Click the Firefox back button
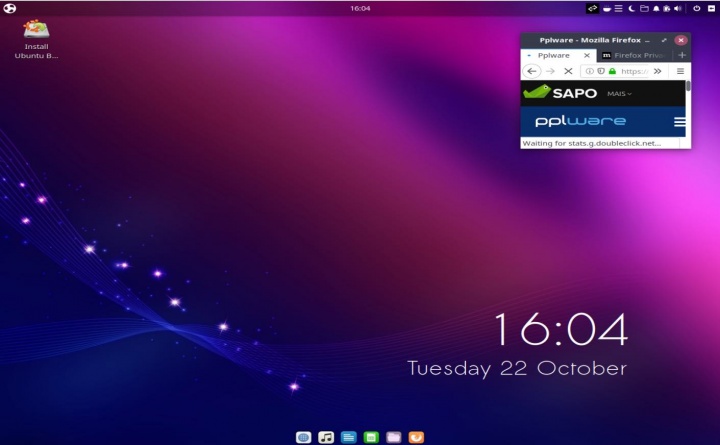 point(532,71)
